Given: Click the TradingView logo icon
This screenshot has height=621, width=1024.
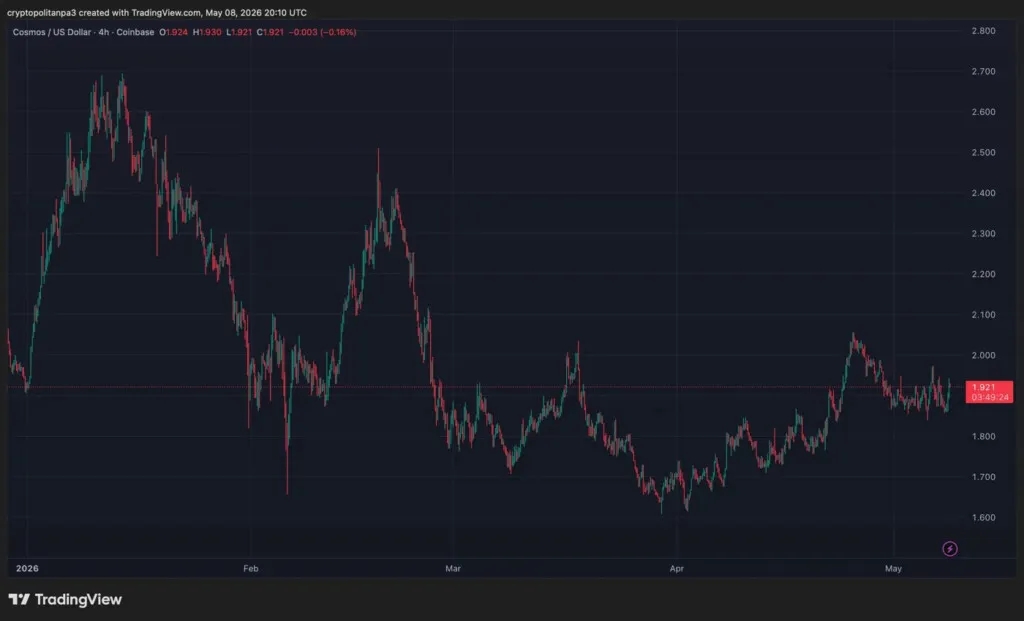Looking at the screenshot, I should pyautogui.click(x=19, y=599).
